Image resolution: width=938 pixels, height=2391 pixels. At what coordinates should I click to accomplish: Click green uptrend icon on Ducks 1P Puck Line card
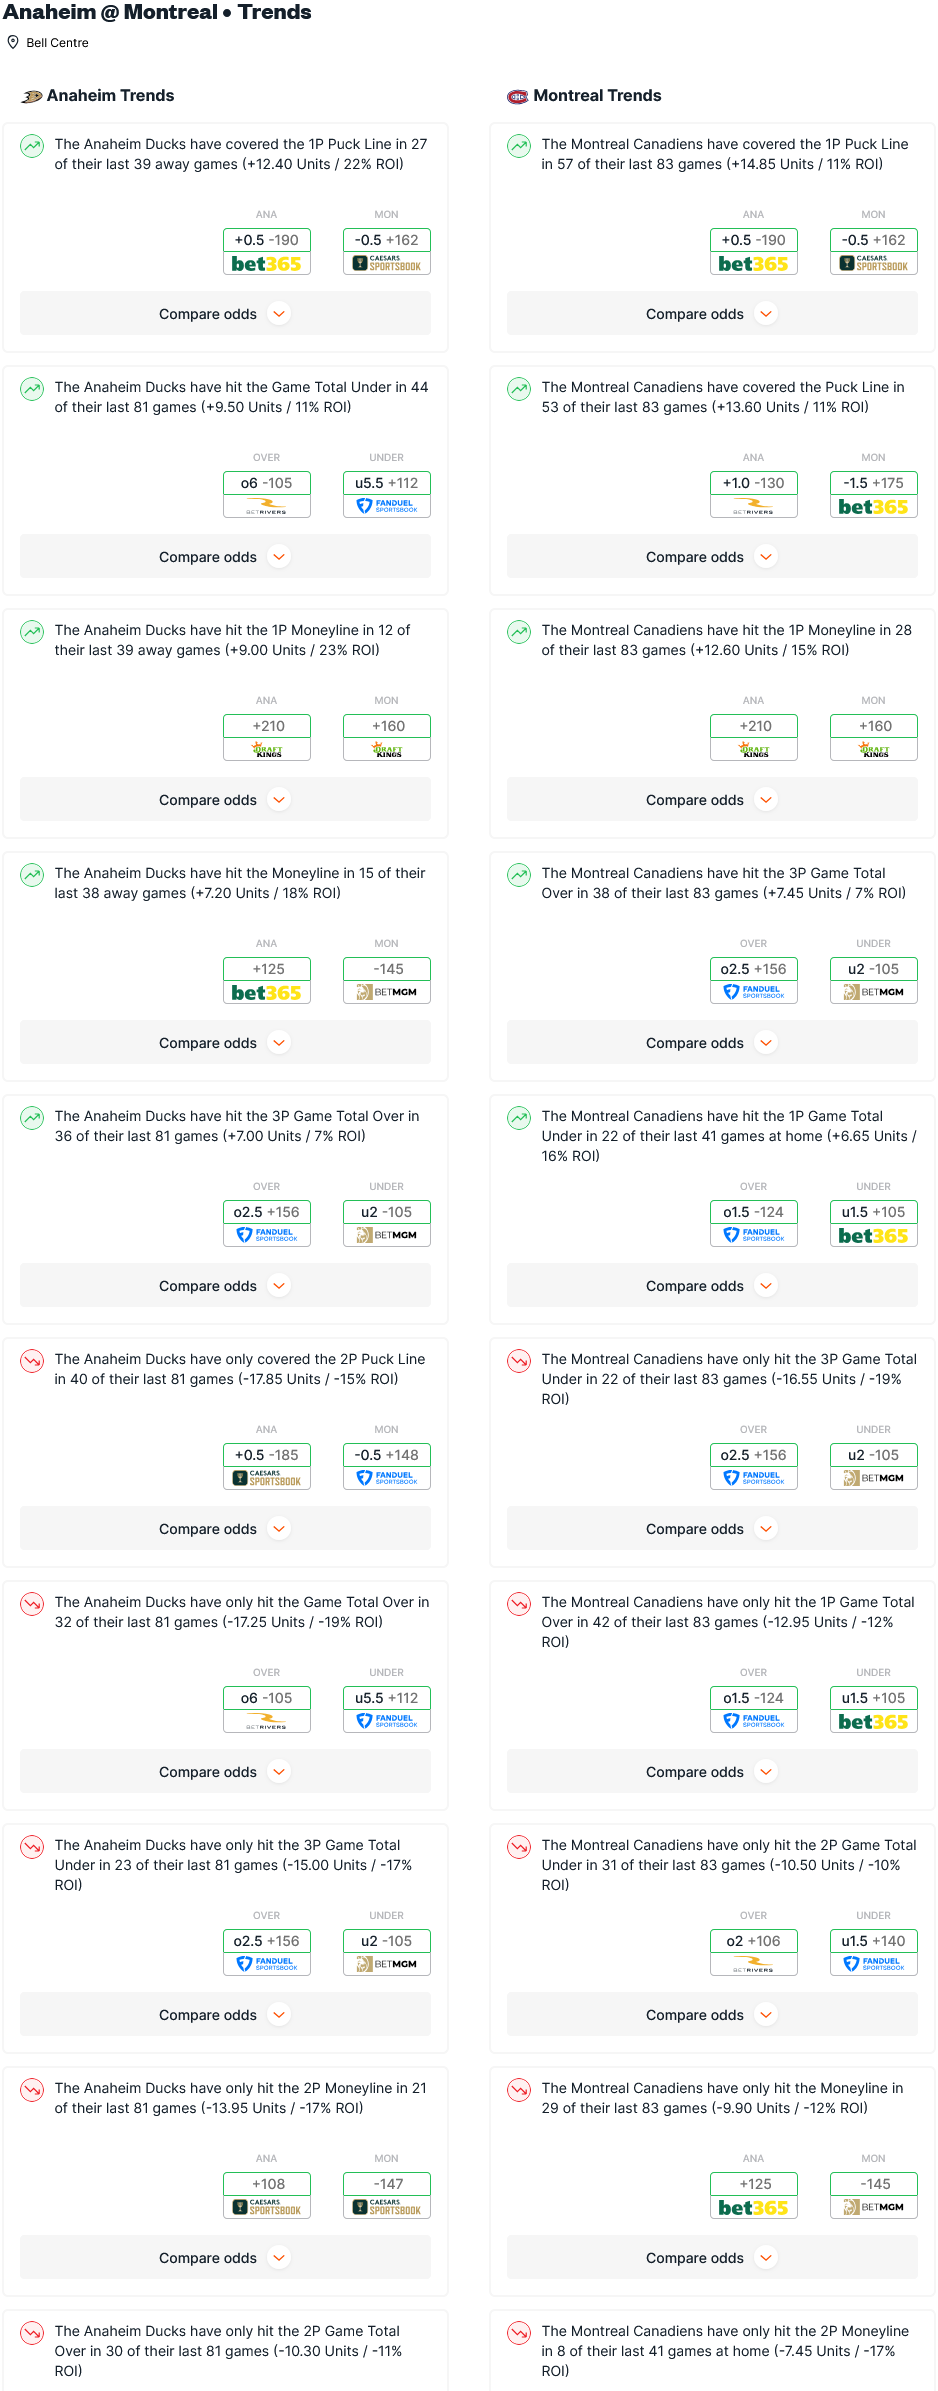pyautogui.click(x=32, y=146)
